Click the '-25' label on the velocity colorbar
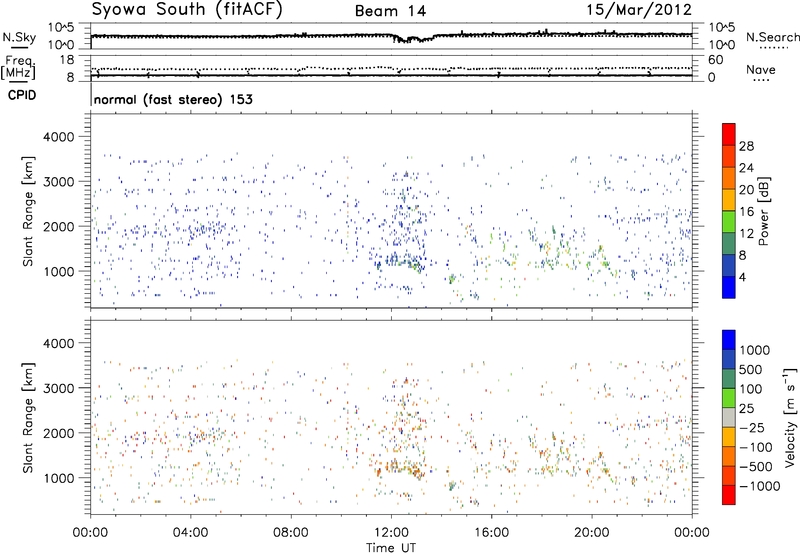Screen dimensions: 800x554 point(752,427)
